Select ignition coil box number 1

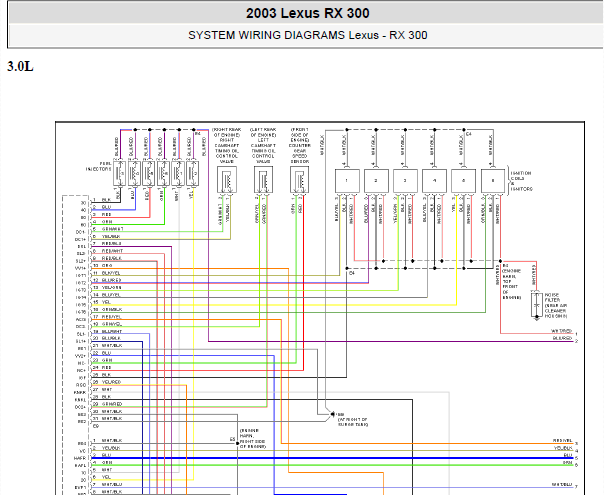click(x=347, y=181)
